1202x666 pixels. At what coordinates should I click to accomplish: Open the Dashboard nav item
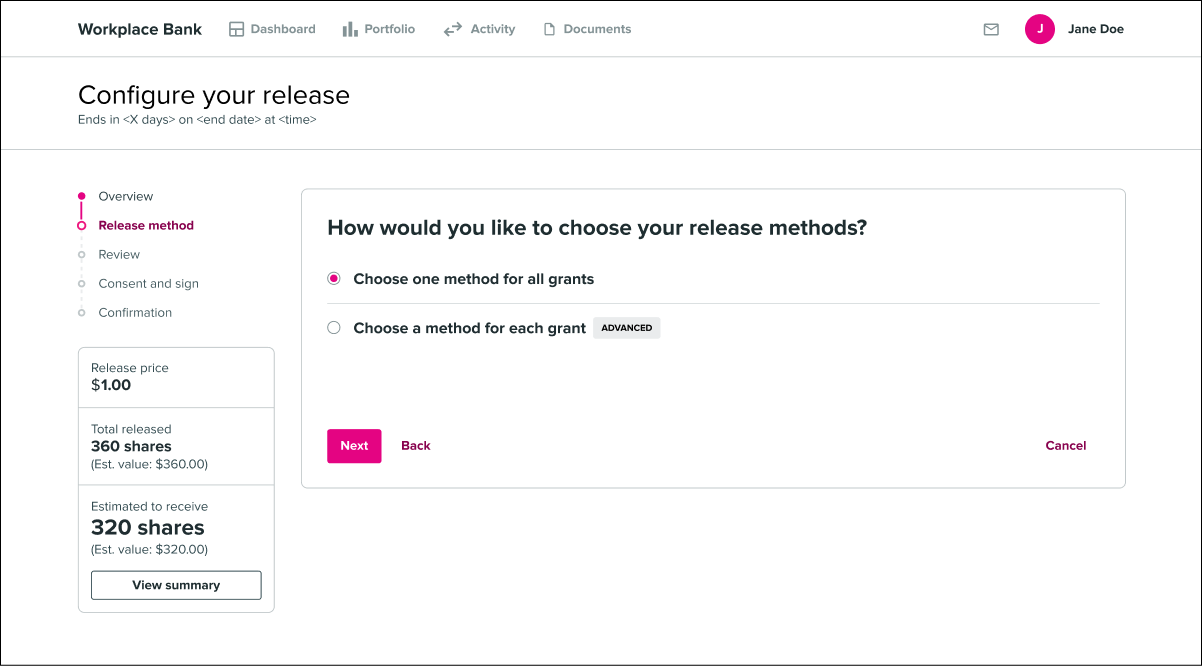[272, 29]
